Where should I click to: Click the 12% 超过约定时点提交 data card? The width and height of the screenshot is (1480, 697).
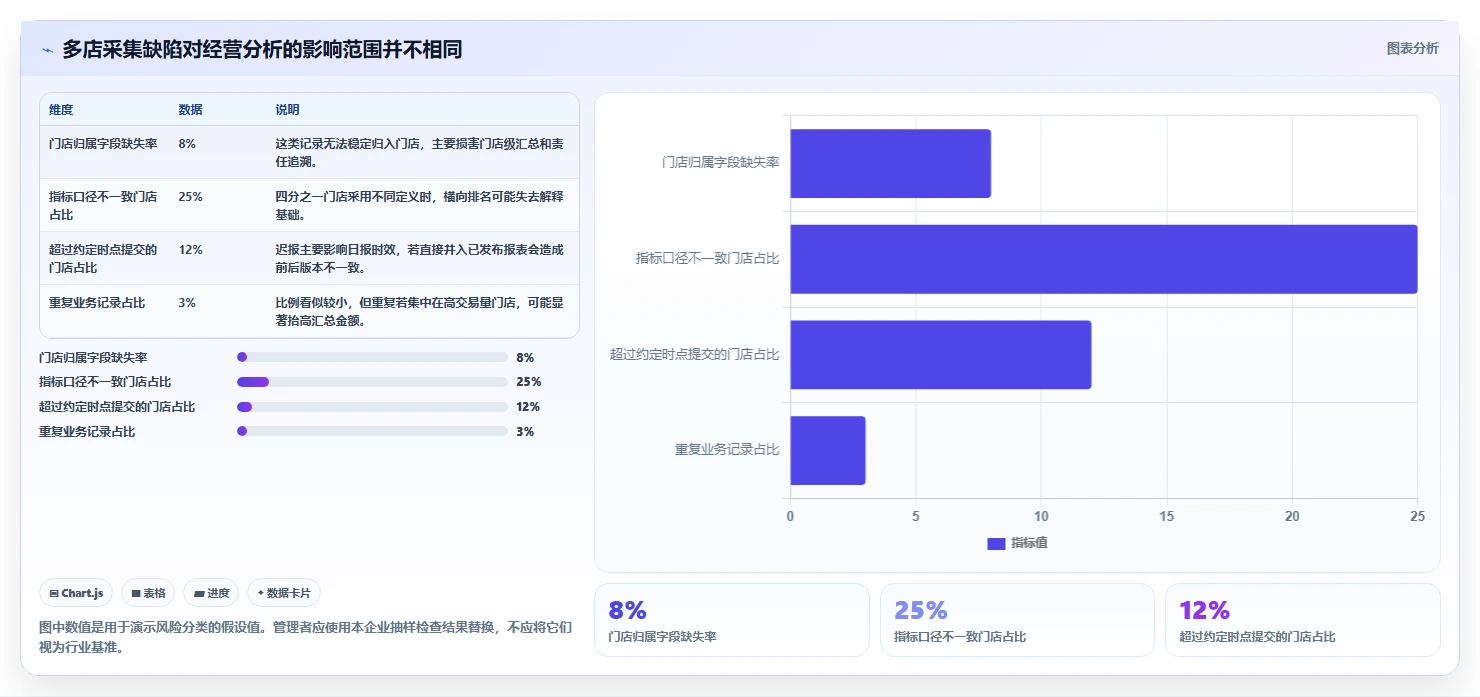click(x=1303, y=620)
